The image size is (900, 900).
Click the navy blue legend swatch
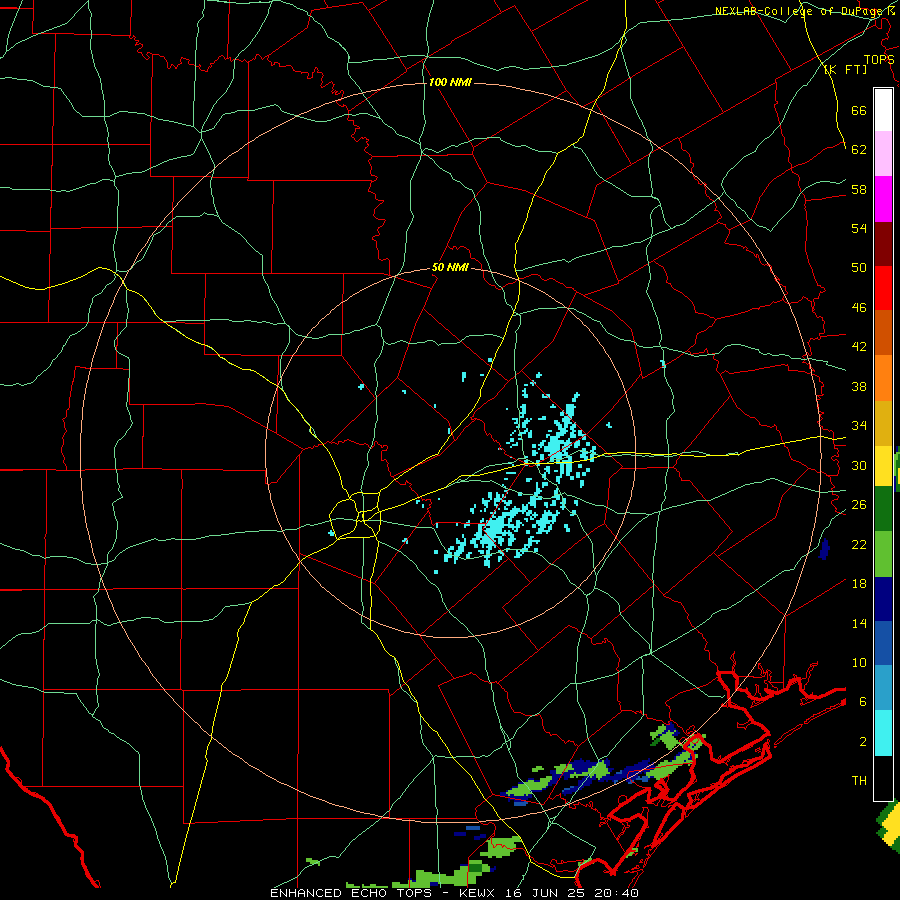pos(883,599)
